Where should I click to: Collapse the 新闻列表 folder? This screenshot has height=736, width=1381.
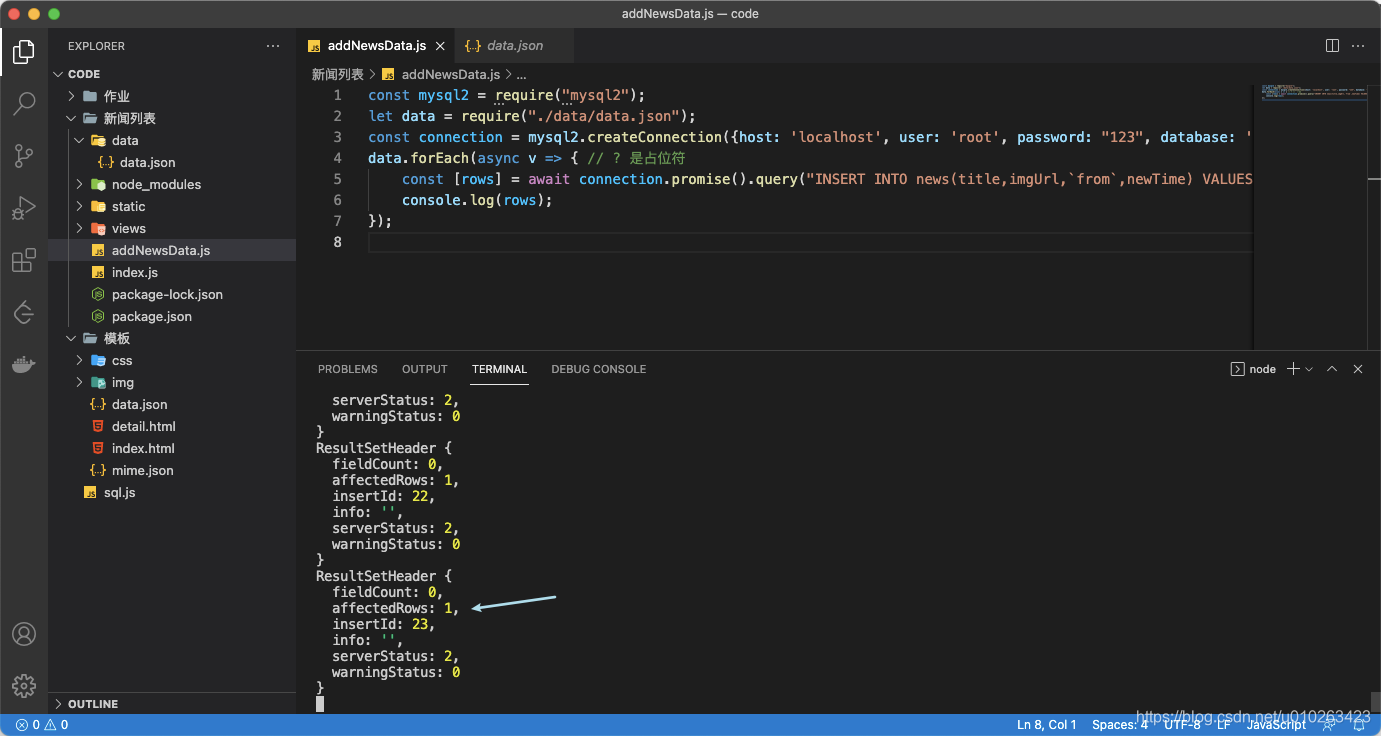(x=72, y=118)
